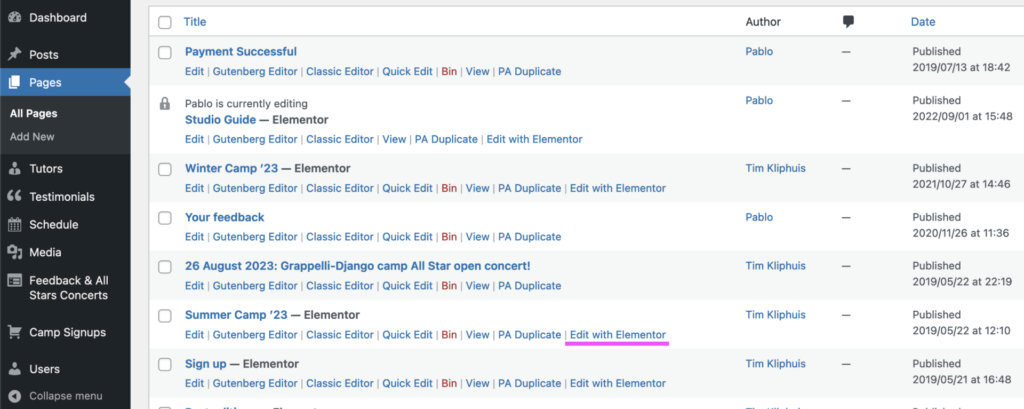Open the Add New pages submenu item

32,137
